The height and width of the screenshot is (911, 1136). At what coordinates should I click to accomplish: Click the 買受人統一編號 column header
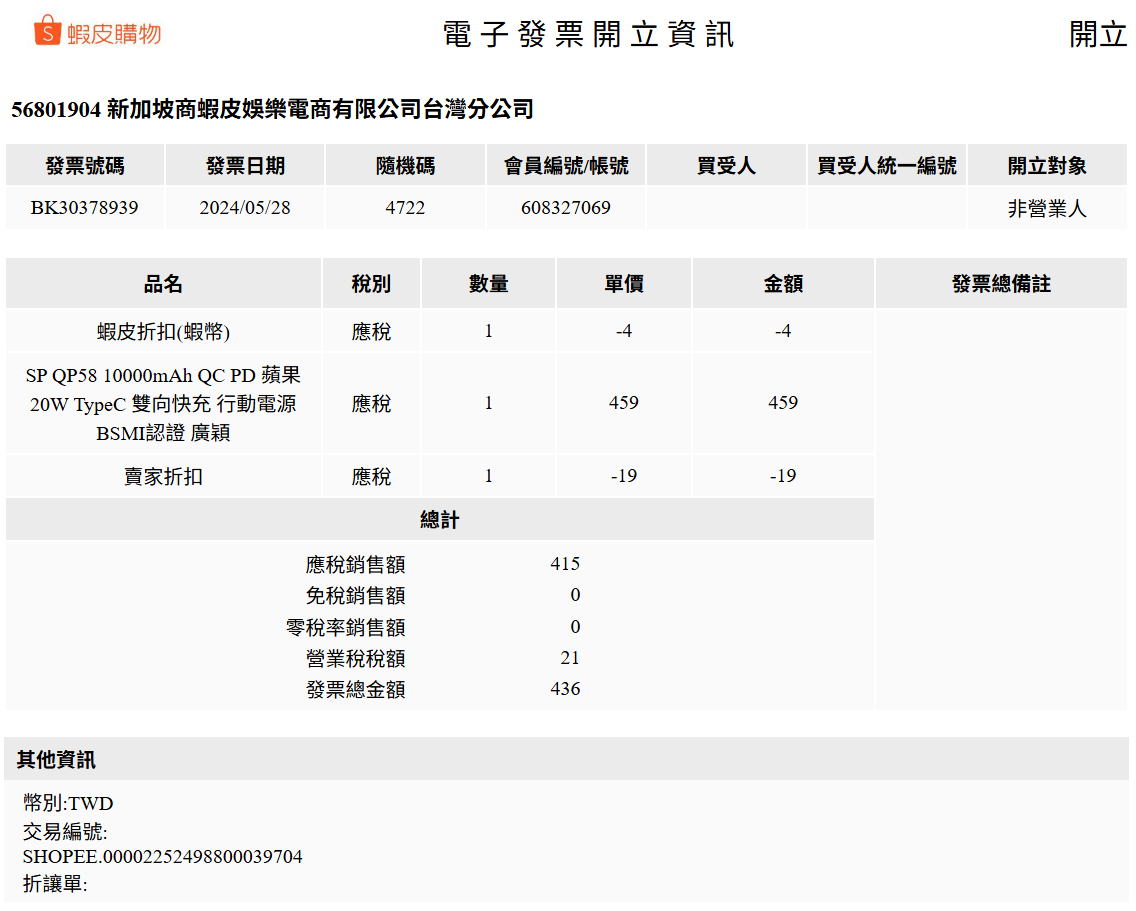click(x=886, y=166)
